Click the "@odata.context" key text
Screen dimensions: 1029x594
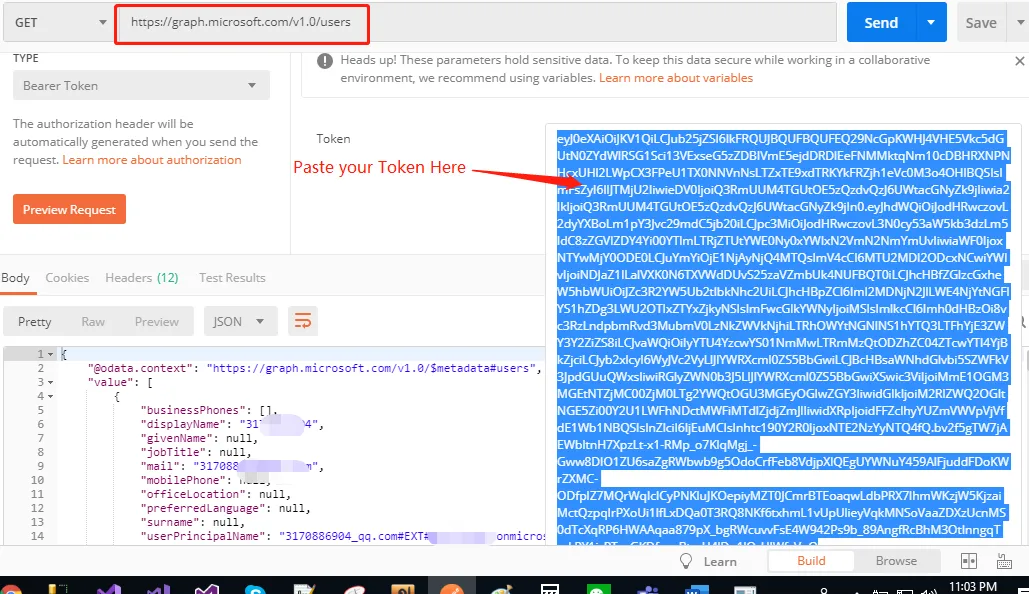pos(141,368)
